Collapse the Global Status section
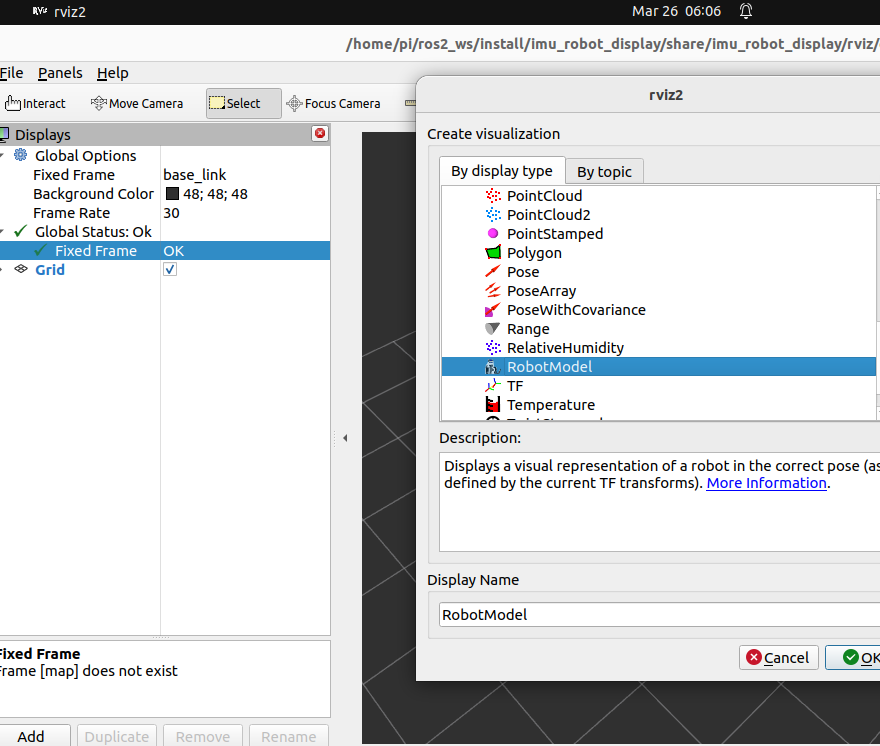 point(2,232)
